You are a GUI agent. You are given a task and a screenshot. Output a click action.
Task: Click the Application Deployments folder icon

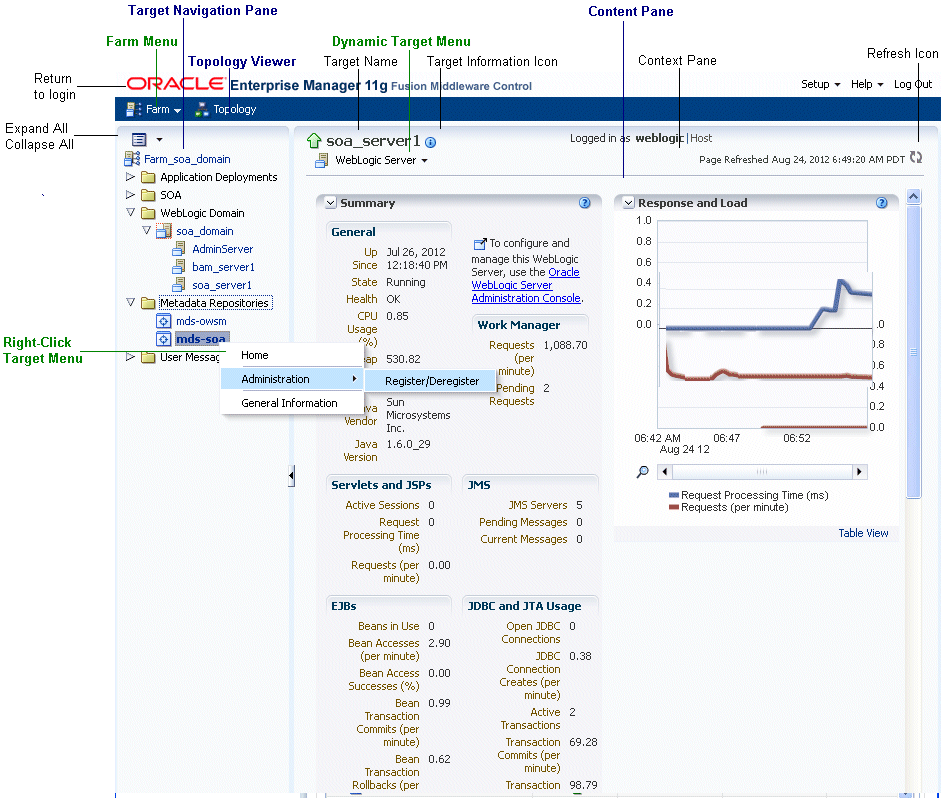(148, 177)
